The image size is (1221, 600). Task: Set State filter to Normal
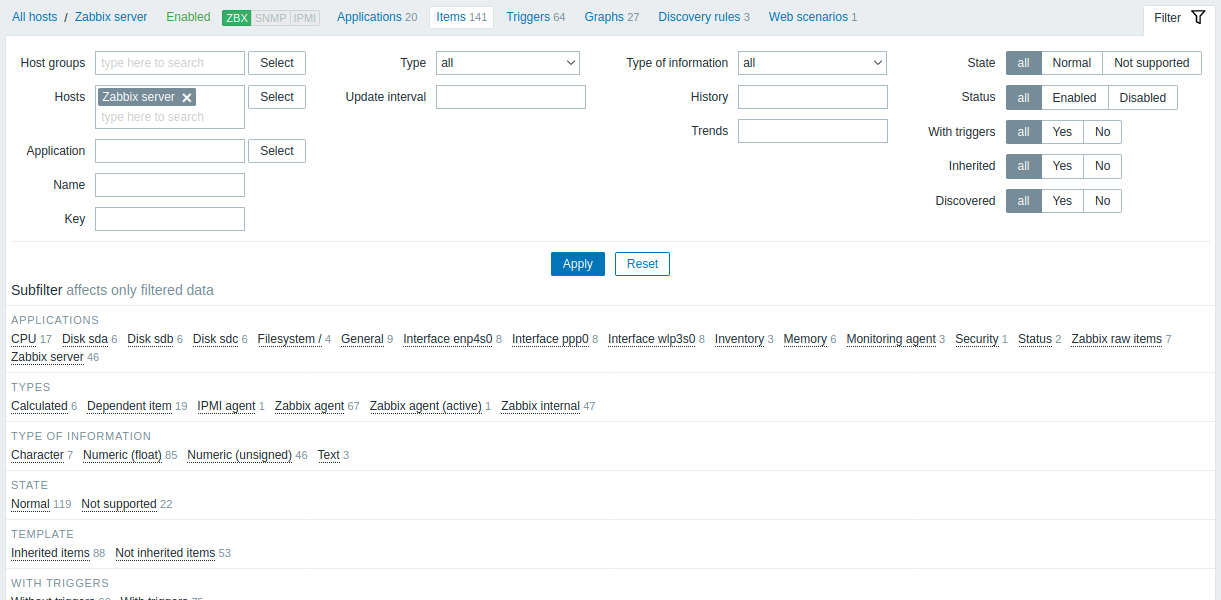point(1071,63)
